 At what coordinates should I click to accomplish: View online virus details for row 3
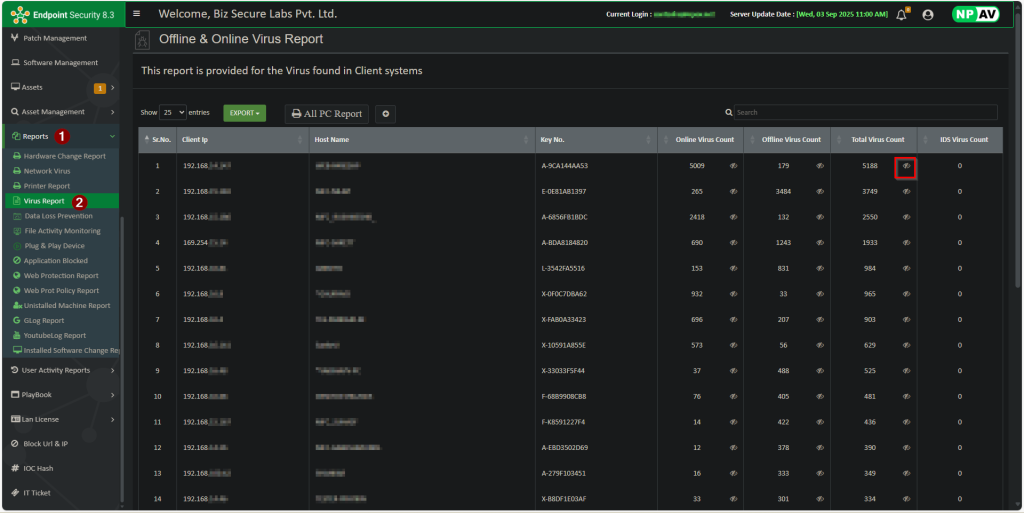(x=733, y=217)
